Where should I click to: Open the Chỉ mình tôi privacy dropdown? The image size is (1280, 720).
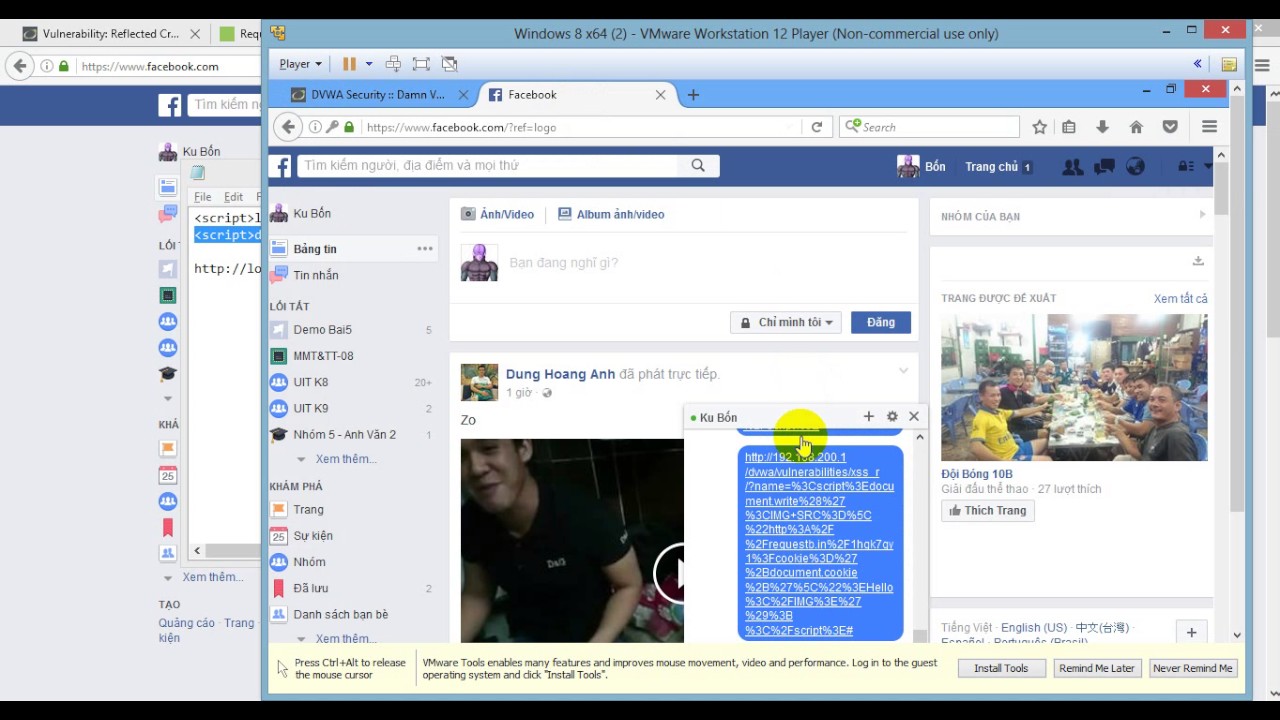tap(786, 322)
